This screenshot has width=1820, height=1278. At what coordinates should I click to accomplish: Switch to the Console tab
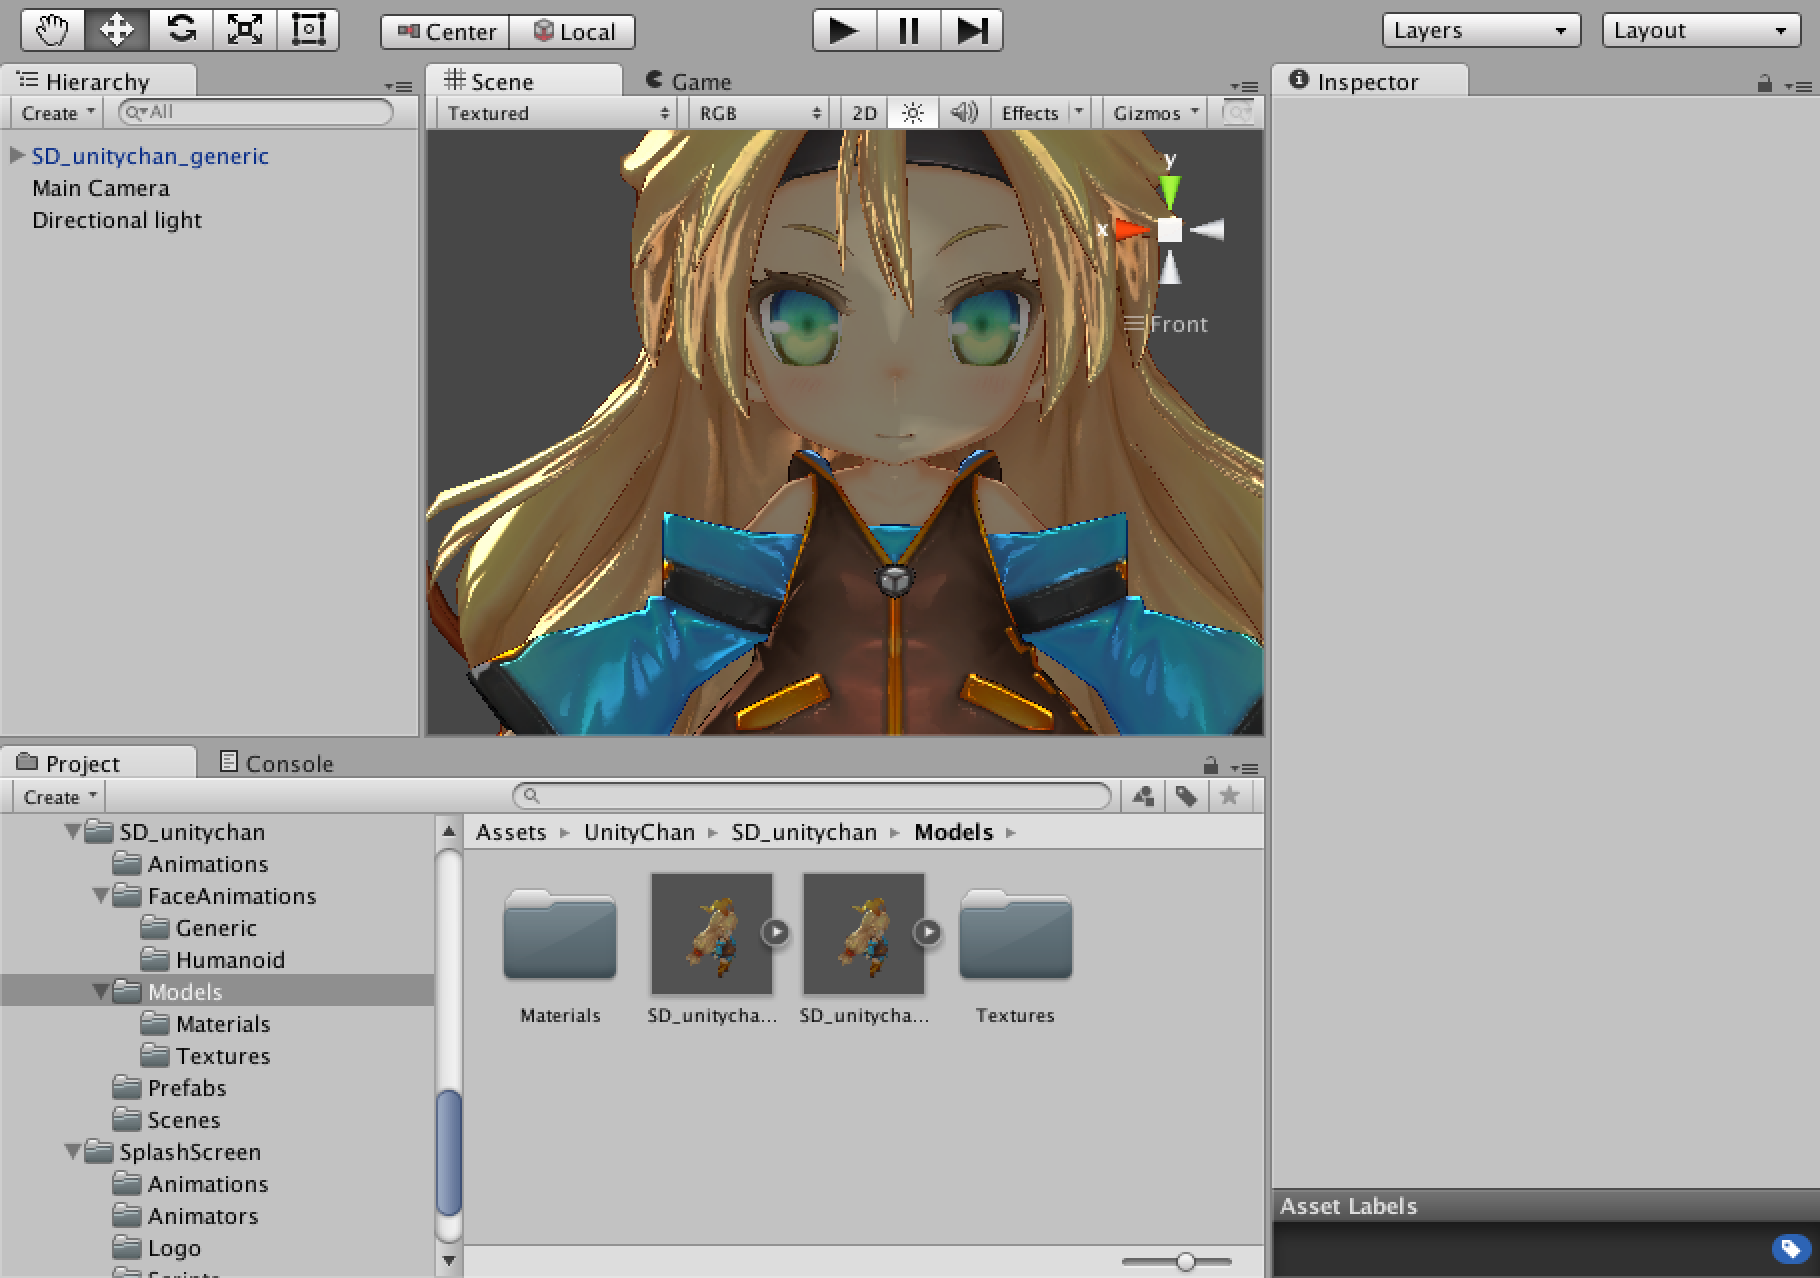[x=277, y=763]
